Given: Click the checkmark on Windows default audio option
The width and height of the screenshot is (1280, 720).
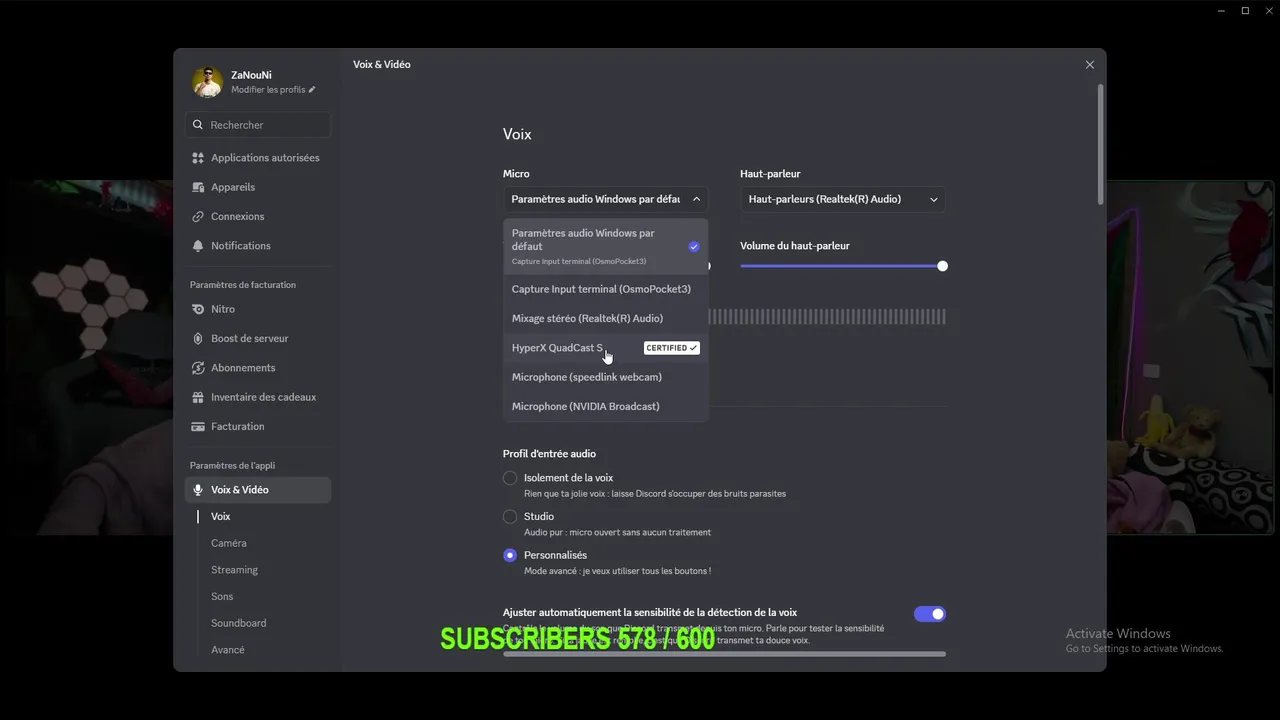Looking at the screenshot, I should pos(694,246).
